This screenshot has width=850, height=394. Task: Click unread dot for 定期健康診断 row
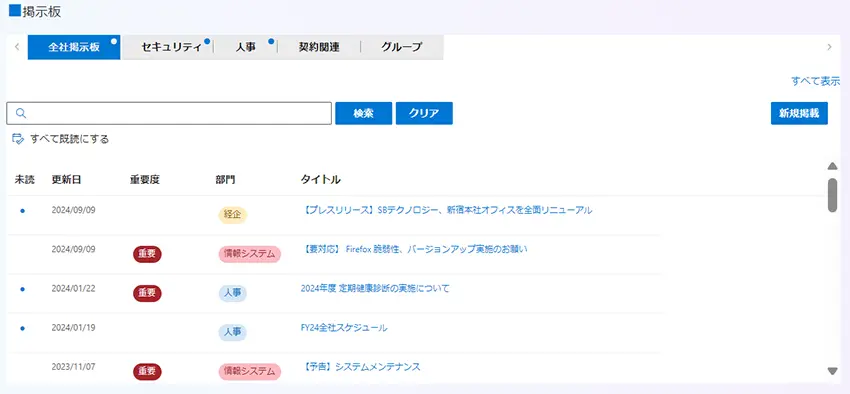22,289
